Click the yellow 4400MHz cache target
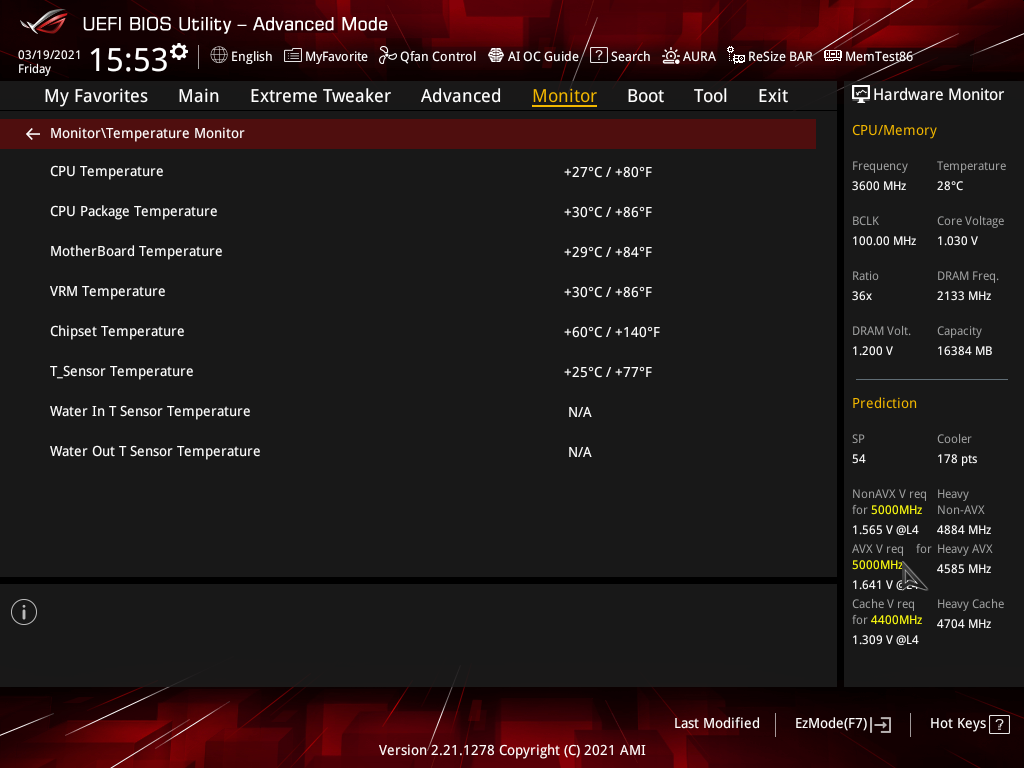 (x=896, y=620)
